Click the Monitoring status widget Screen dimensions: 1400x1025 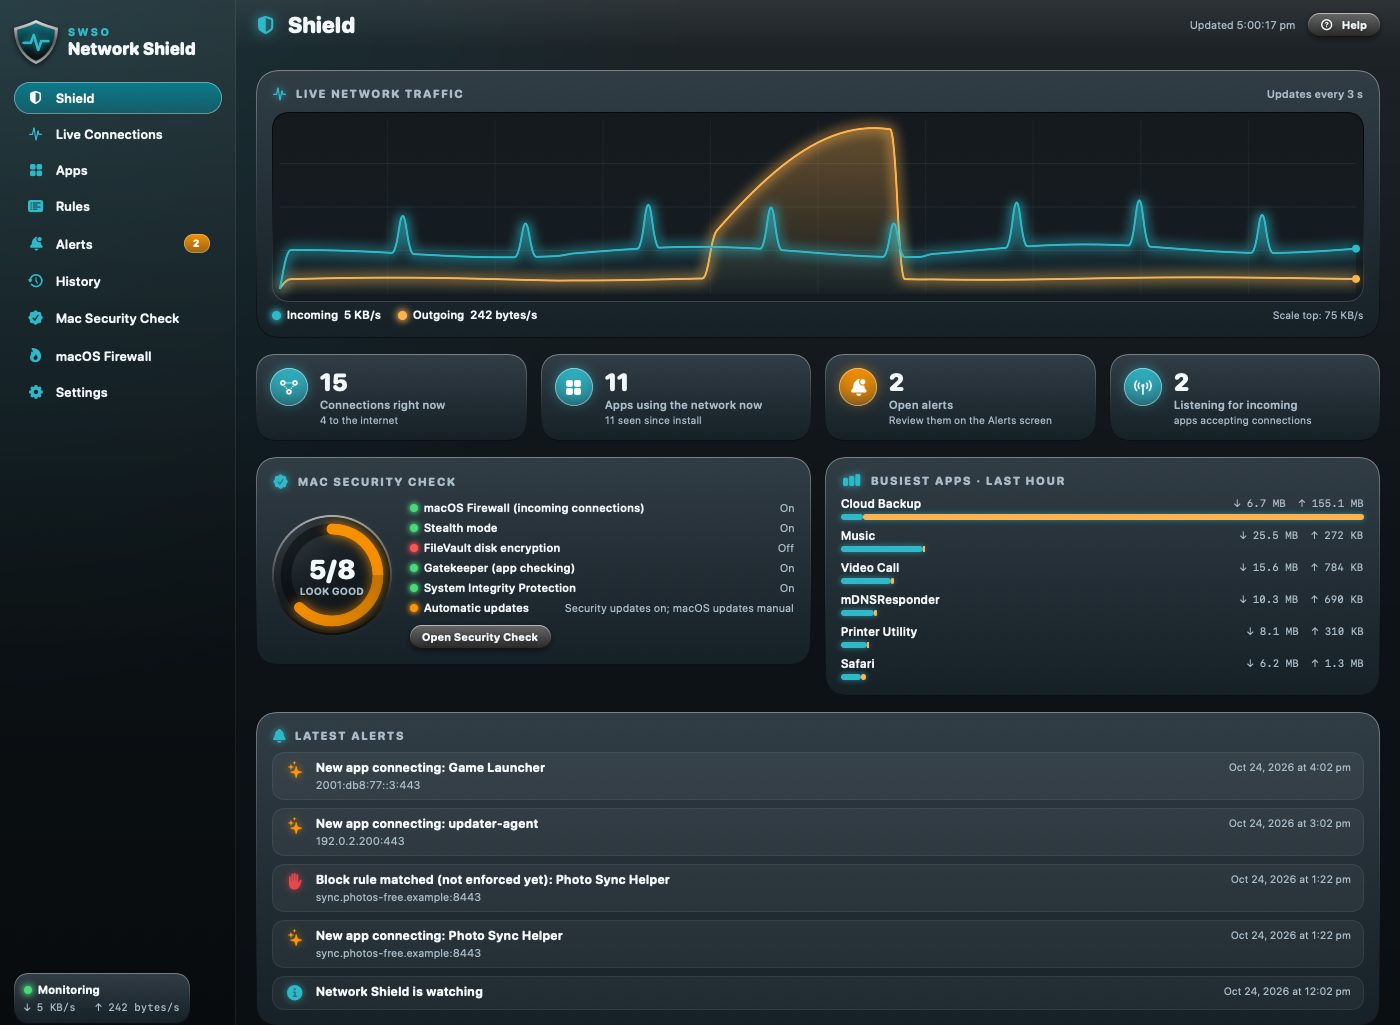coord(102,998)
